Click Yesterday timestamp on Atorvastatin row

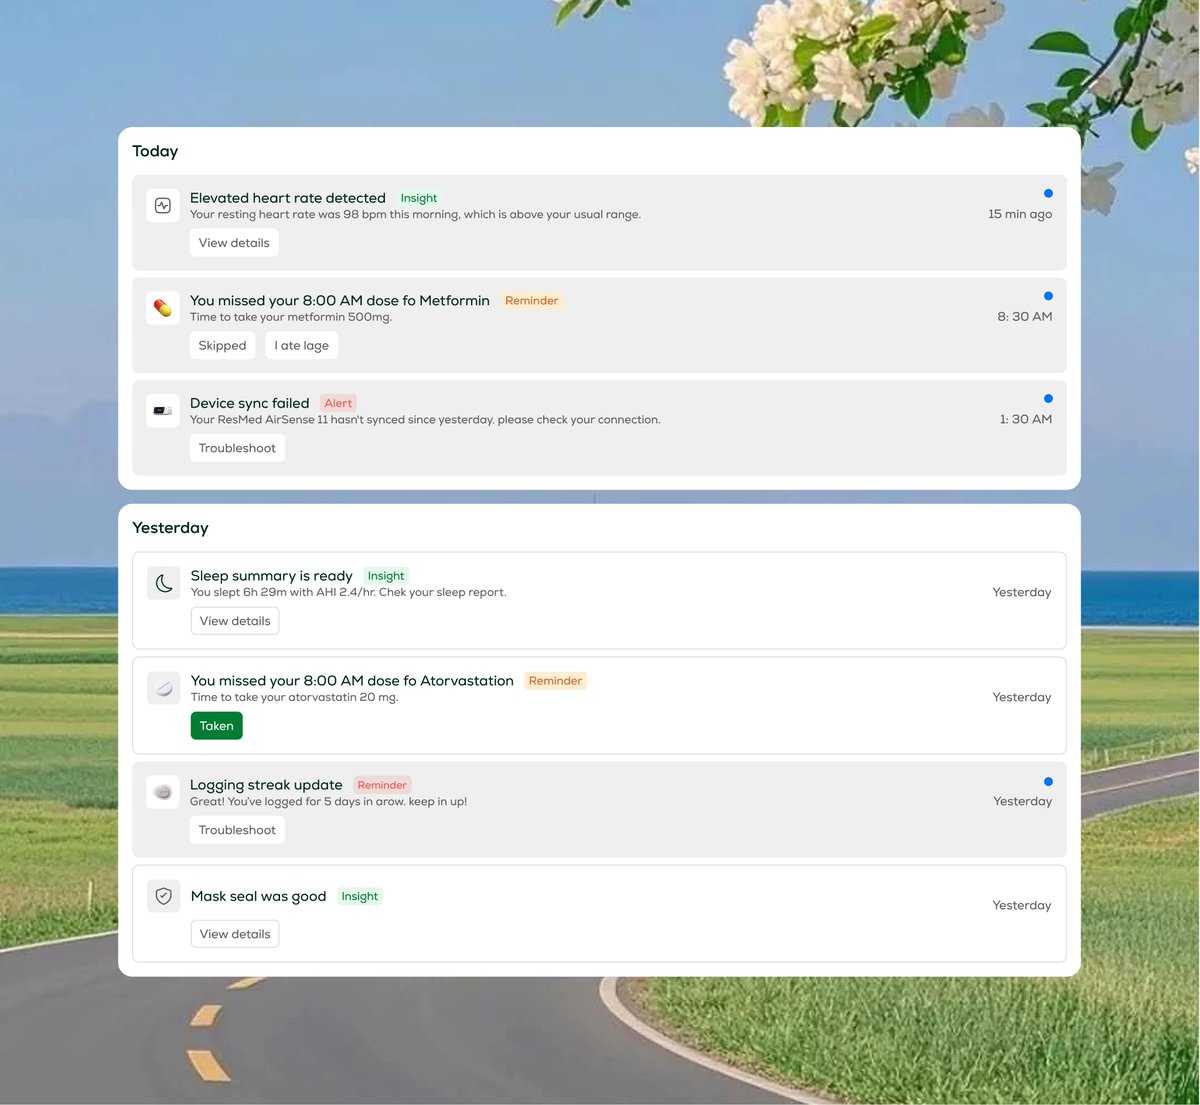coord(1022,697)
